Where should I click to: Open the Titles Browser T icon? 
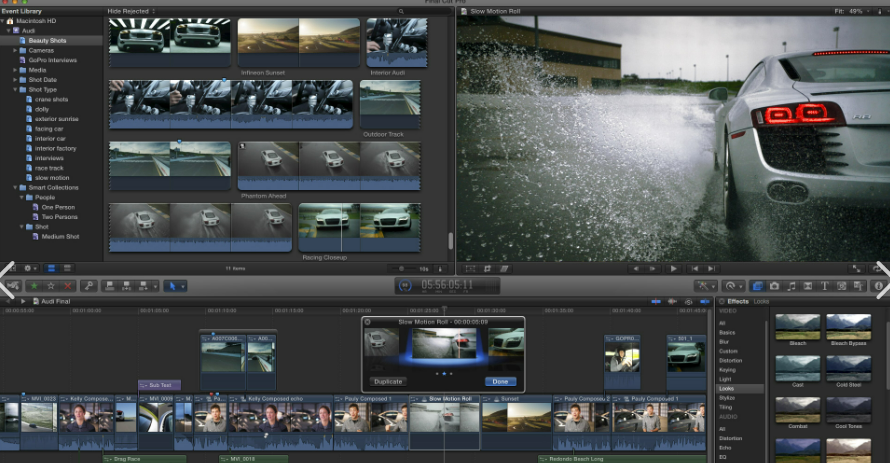coord(825,286)
